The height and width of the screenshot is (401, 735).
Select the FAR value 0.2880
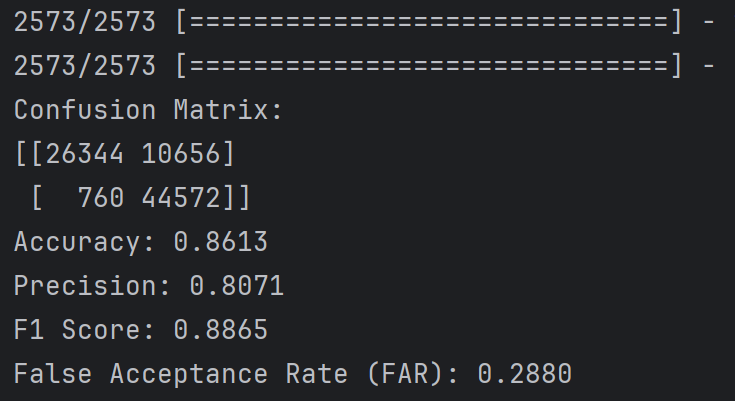(x=524, y=375)
